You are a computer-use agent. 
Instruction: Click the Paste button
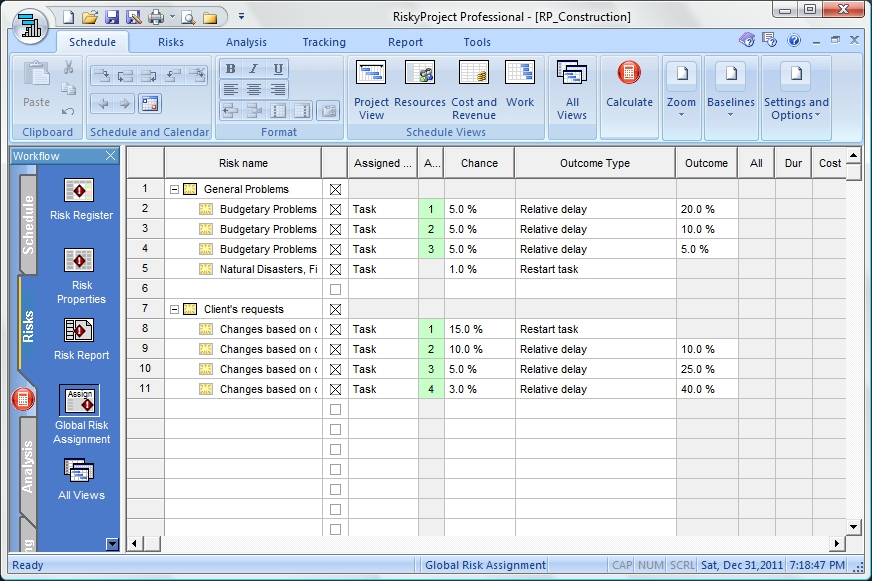[x=36, y=85]
